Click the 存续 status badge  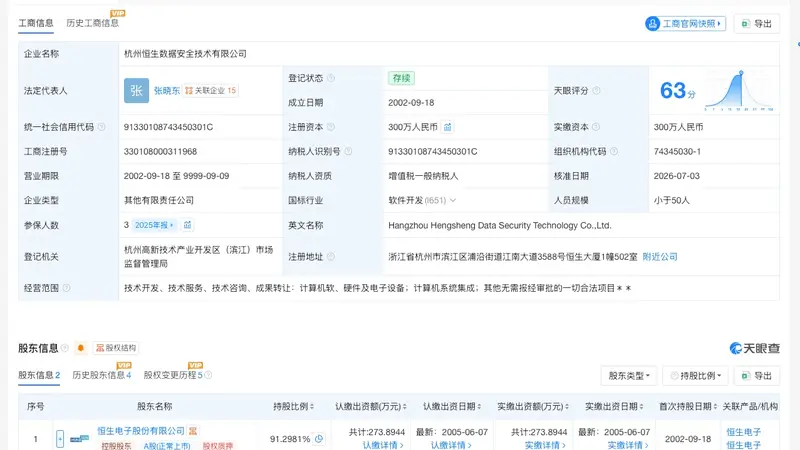click(x=401, y=78)
